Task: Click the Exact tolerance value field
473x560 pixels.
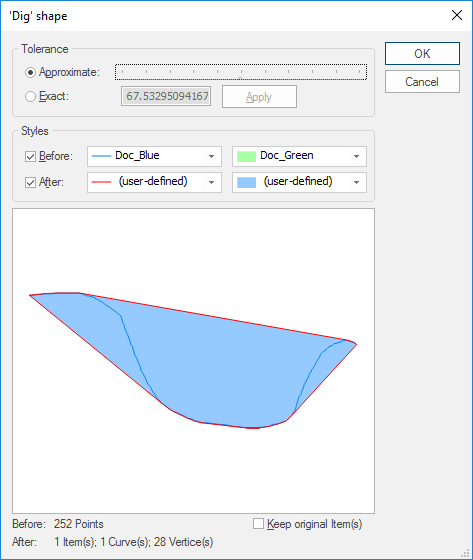Action: [x=166, y=96]
